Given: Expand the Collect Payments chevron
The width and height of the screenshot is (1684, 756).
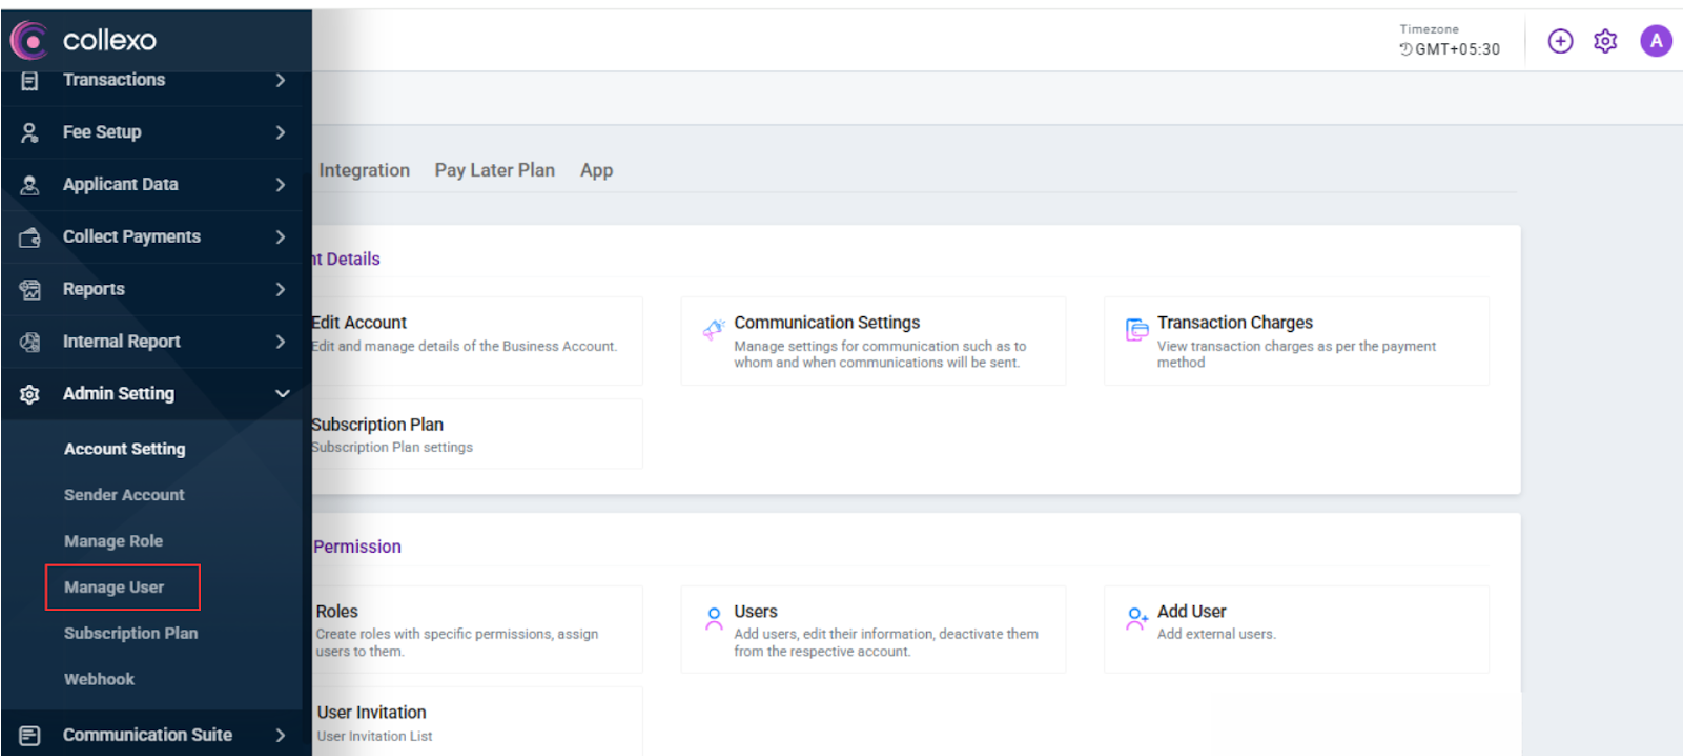Looking at the screenshot, I should click(x=280, y=237).
